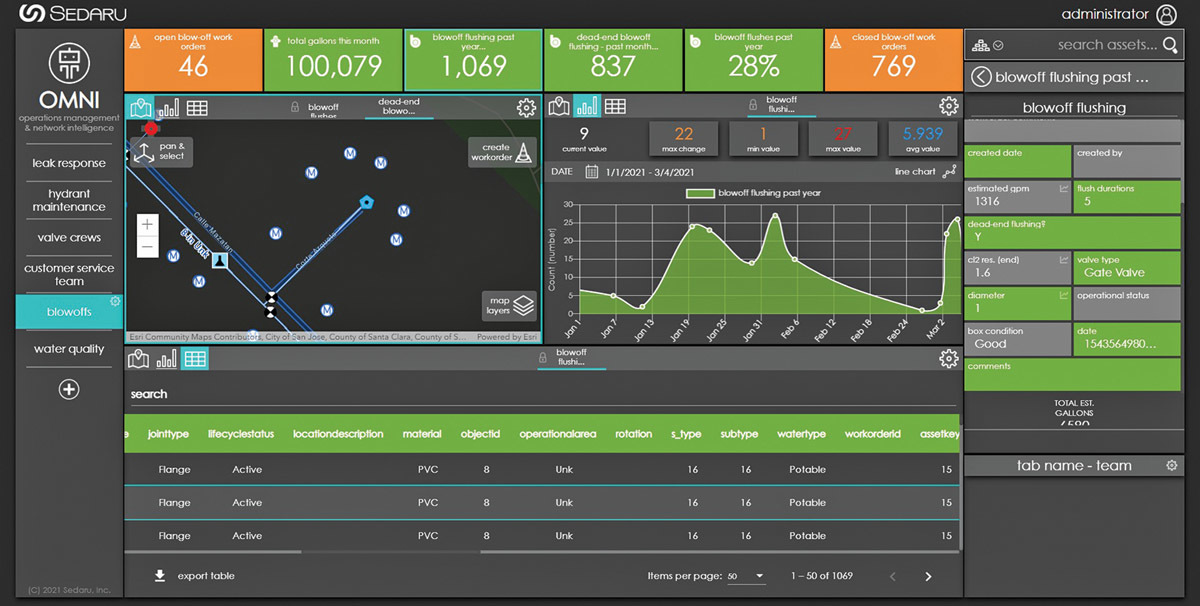
Task: Click the green blowoff flushing legend swatch
Action: pos(699,193)
